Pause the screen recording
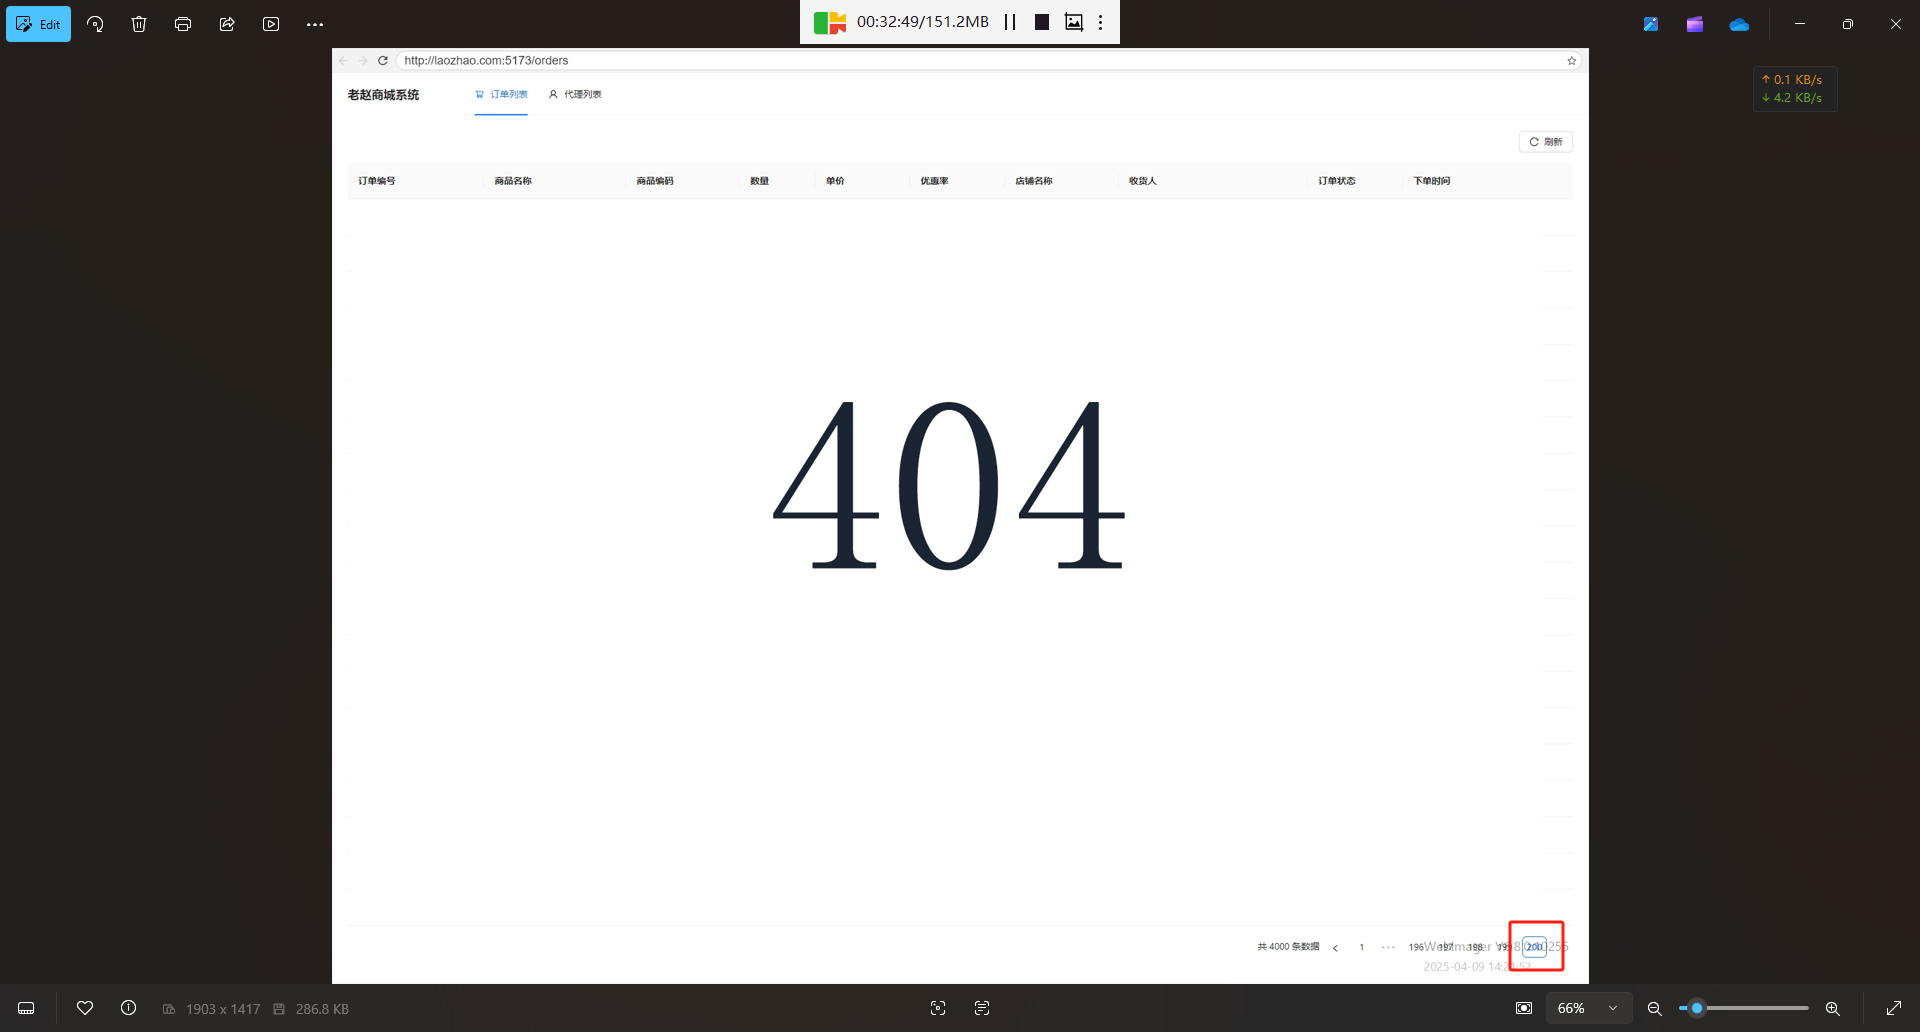The image size is (1920, 1032). click(x=1010, y=22)
